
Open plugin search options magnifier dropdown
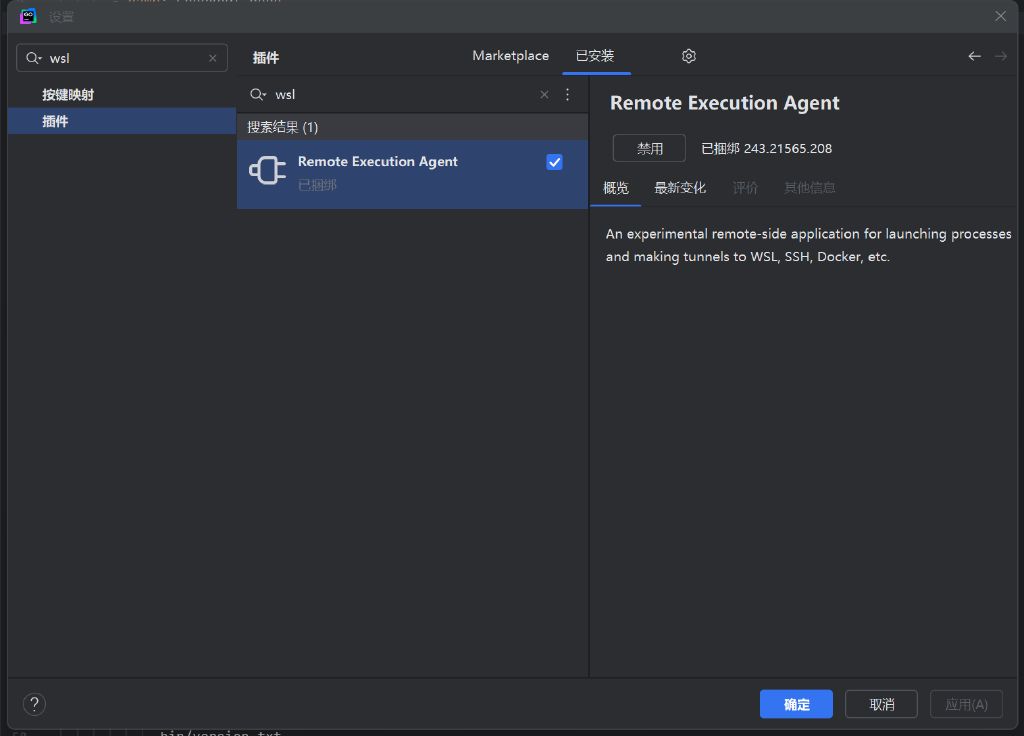click(258, 95)
